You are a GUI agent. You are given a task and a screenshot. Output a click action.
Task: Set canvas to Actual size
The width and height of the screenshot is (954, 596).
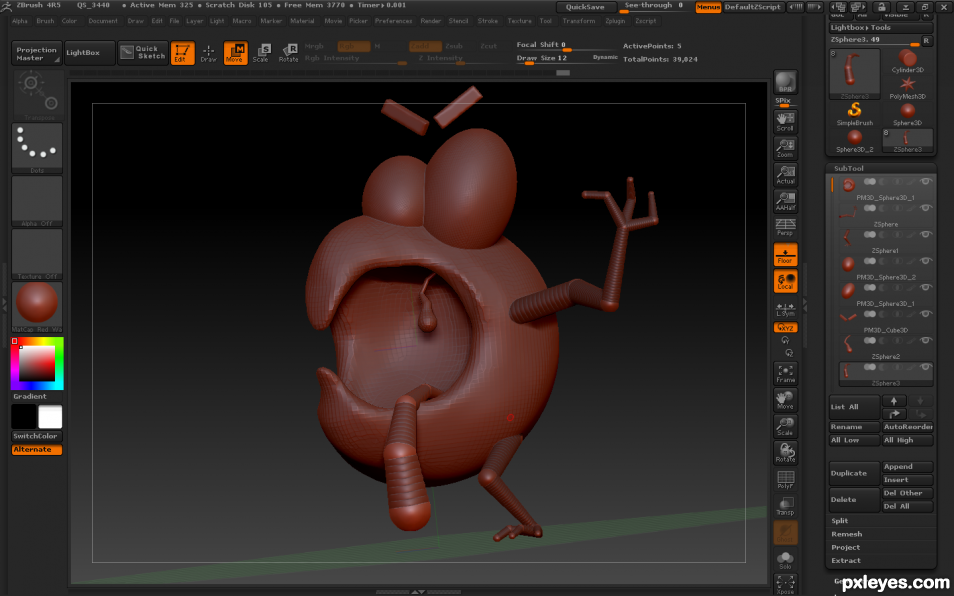[x=785, y=175]
